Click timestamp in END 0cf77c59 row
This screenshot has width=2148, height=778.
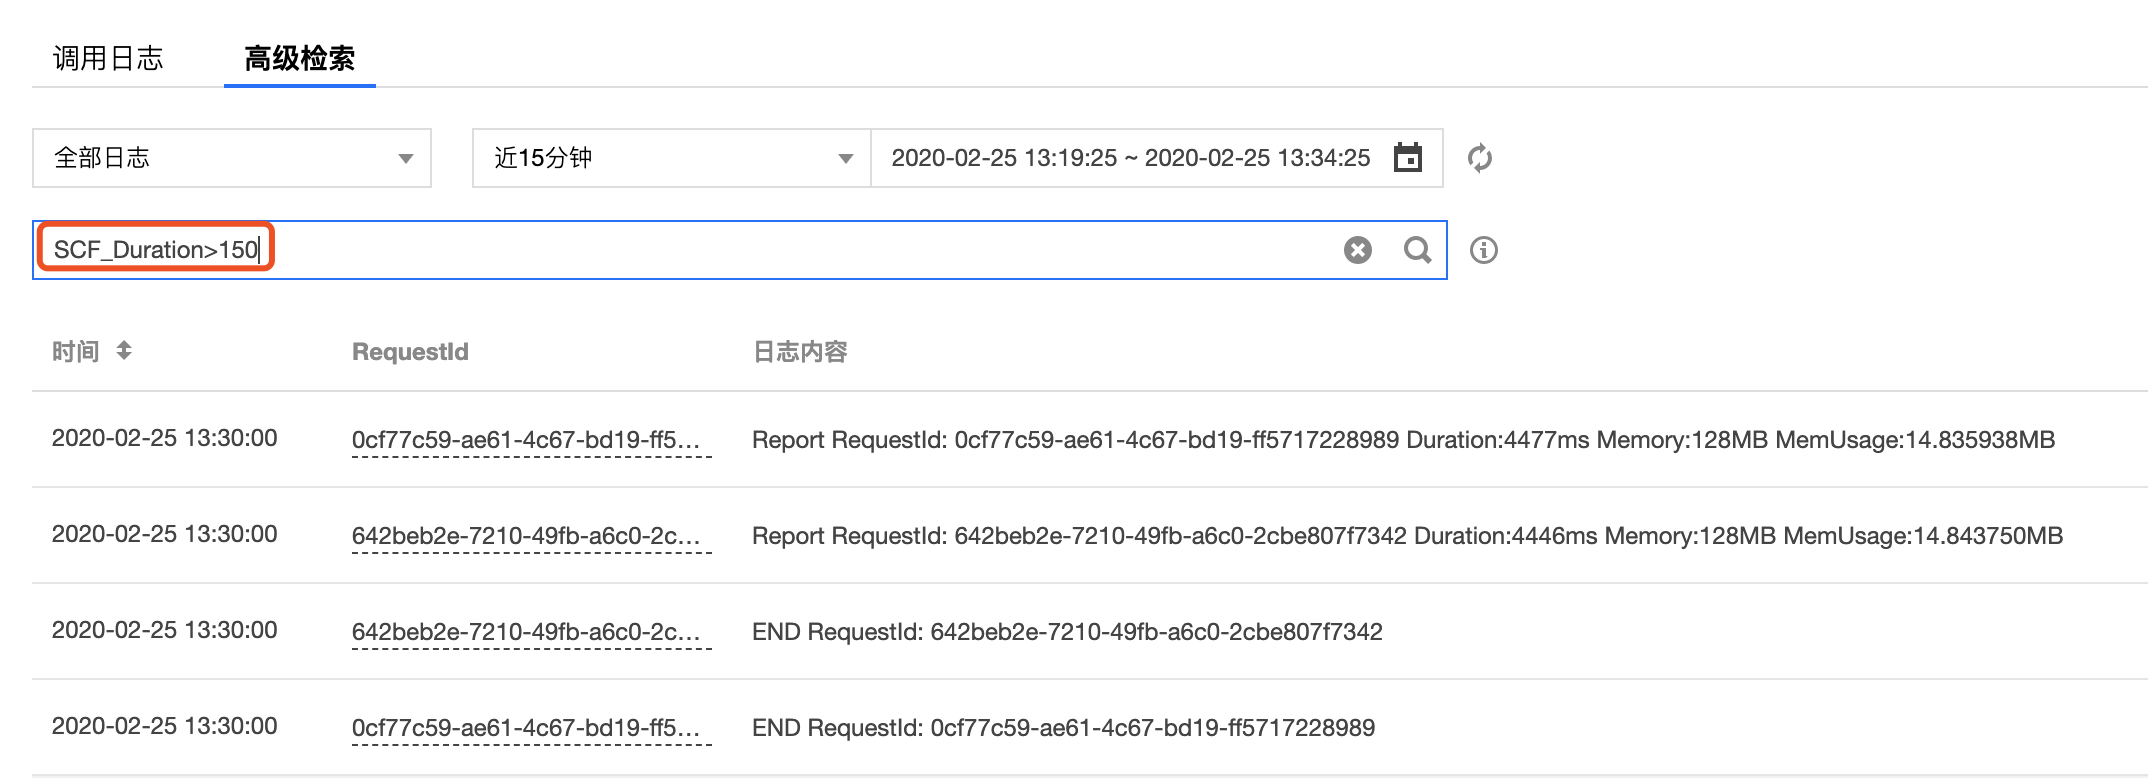[x=165, y=726]
